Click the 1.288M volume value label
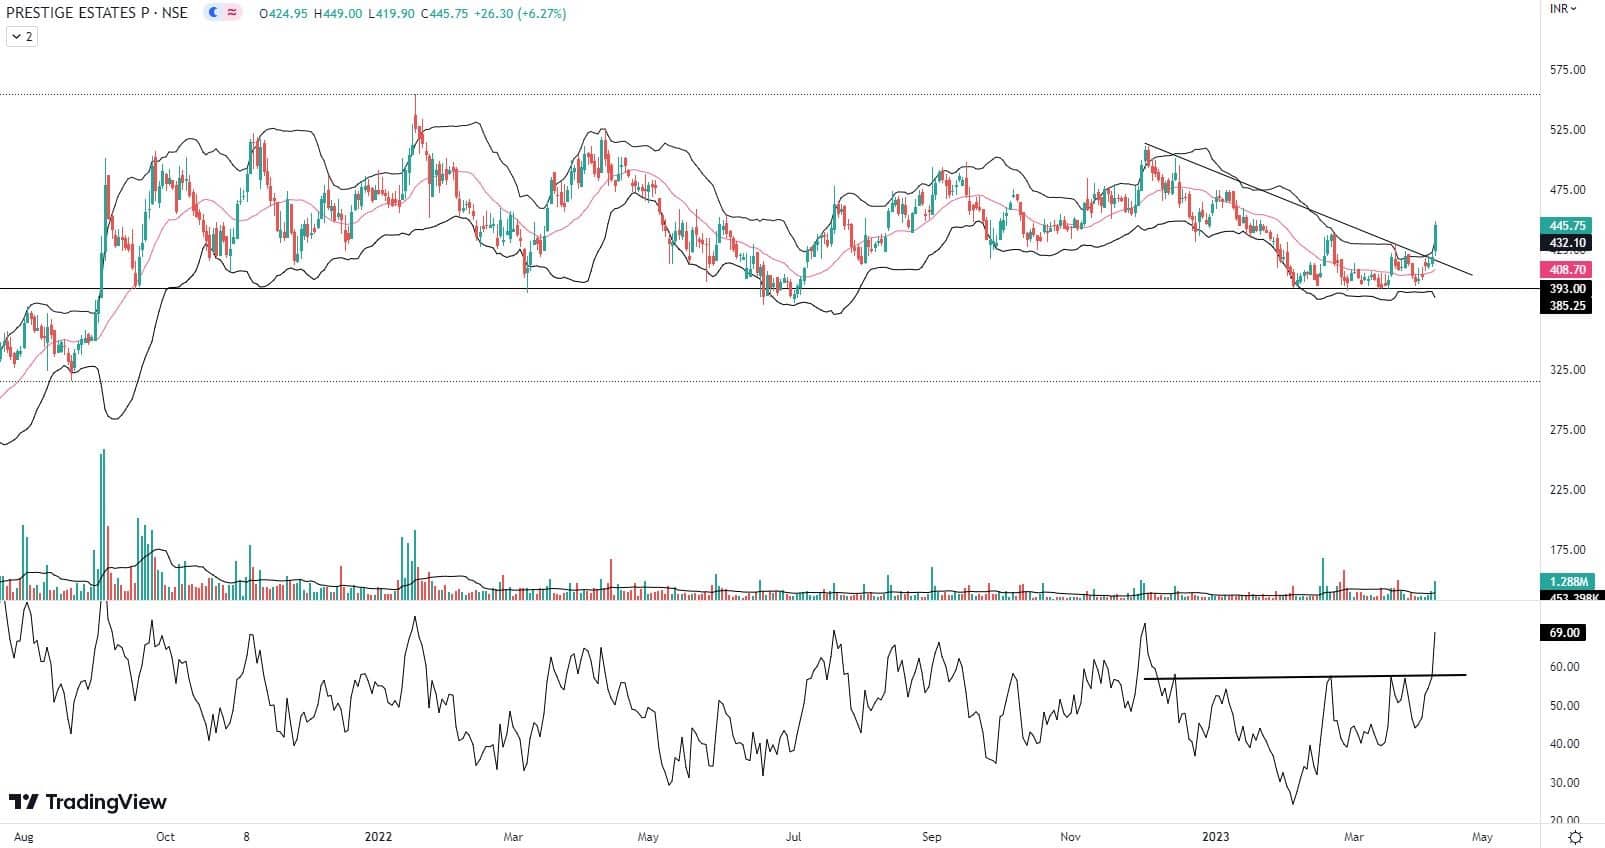 coord(1566,581)
